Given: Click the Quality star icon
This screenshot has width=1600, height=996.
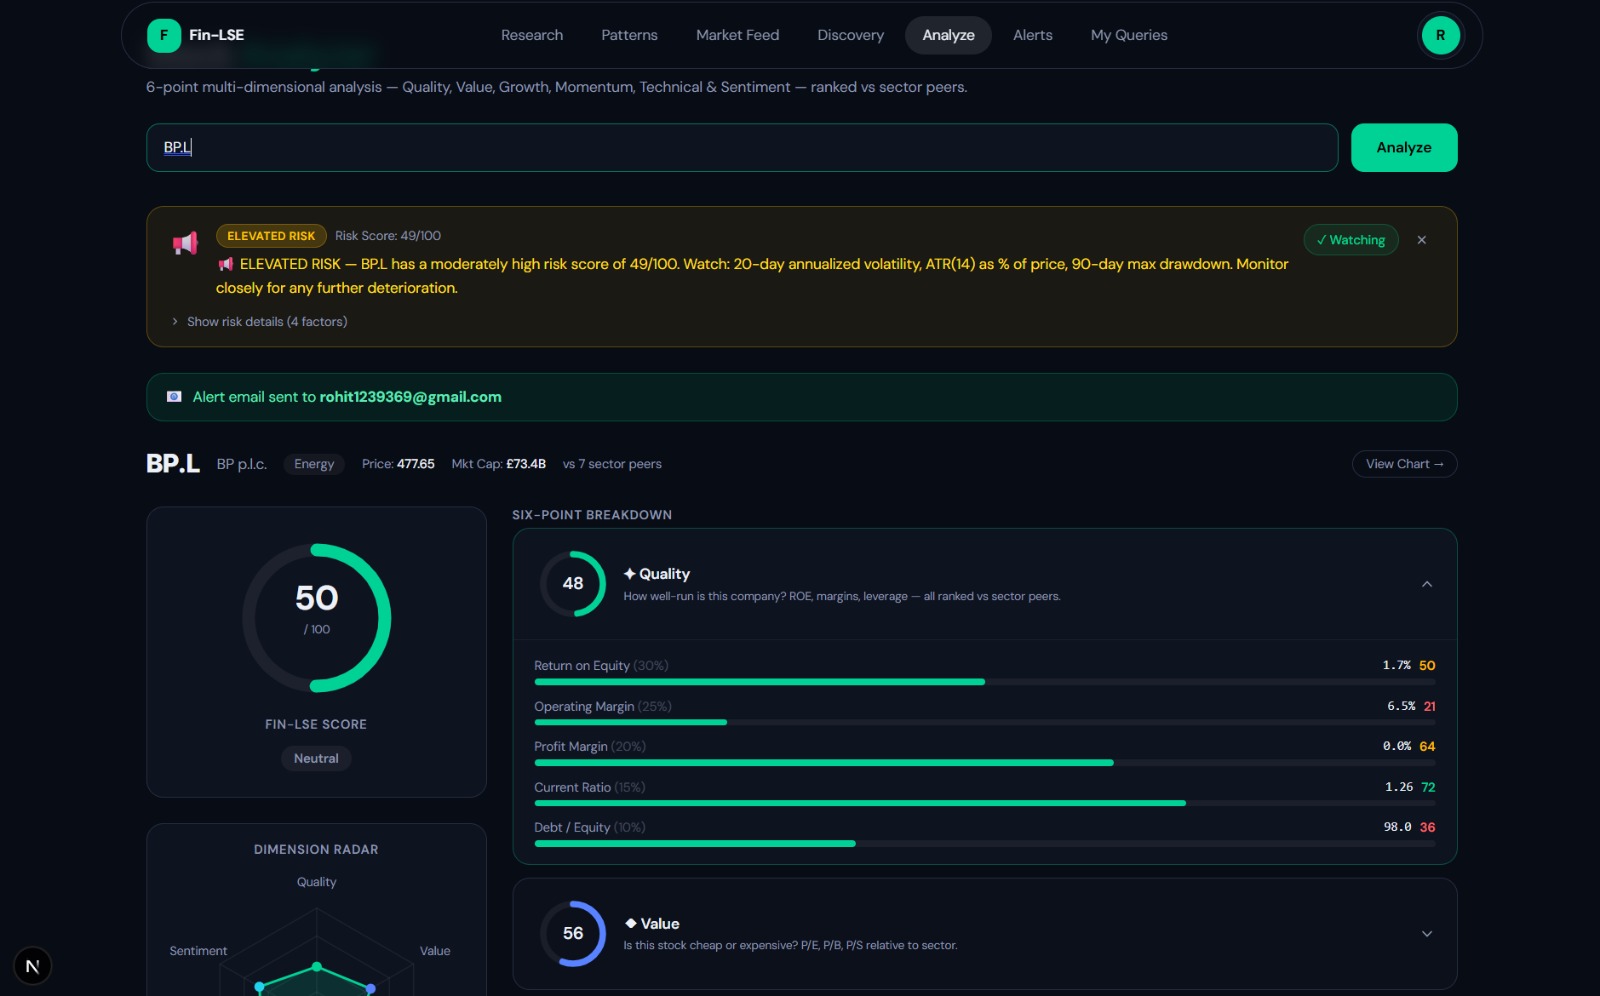Looking at the screenshot, I should click(x=629, y=574).
